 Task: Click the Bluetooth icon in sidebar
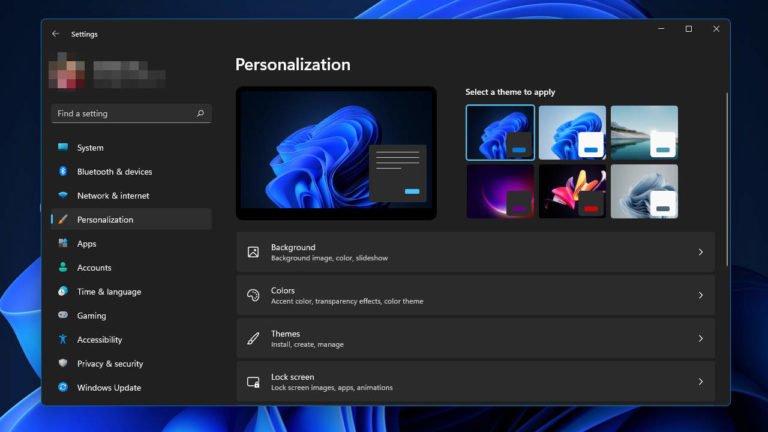tap(63, 171)
